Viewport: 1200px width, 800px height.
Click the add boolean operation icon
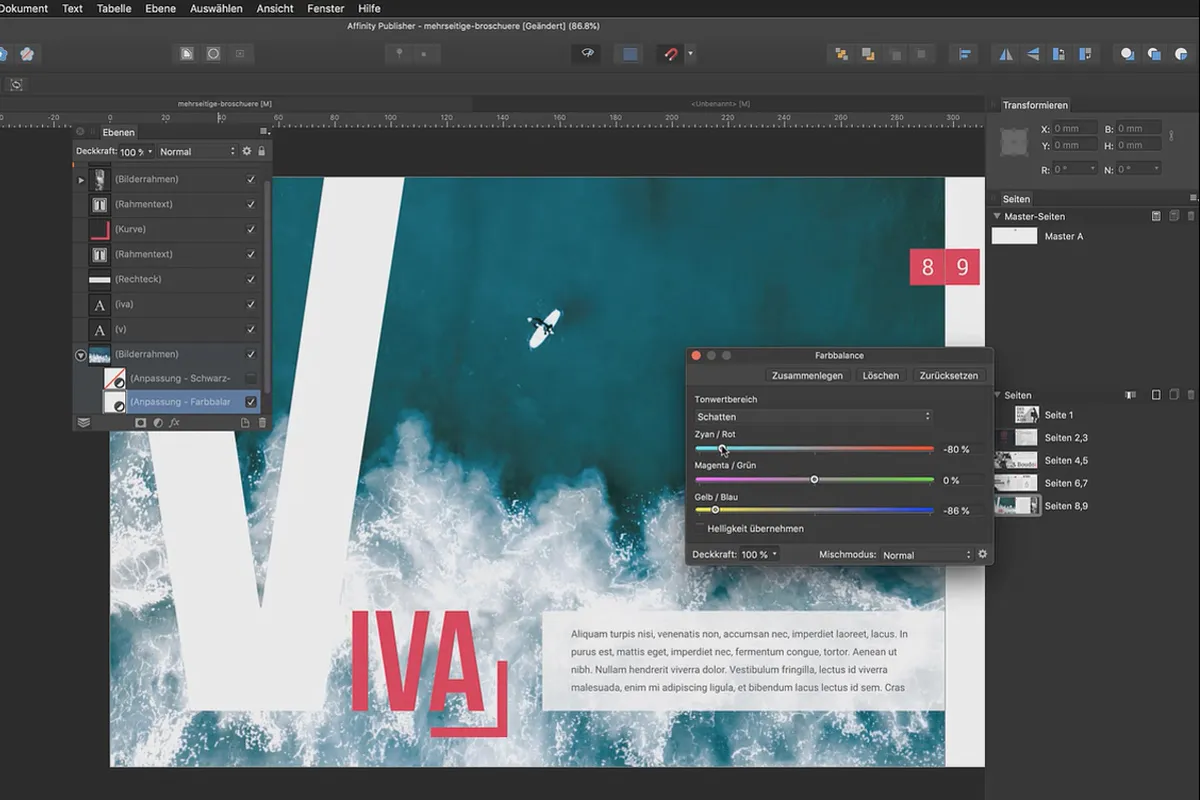pyautogui.click(x=1128, y=54)
